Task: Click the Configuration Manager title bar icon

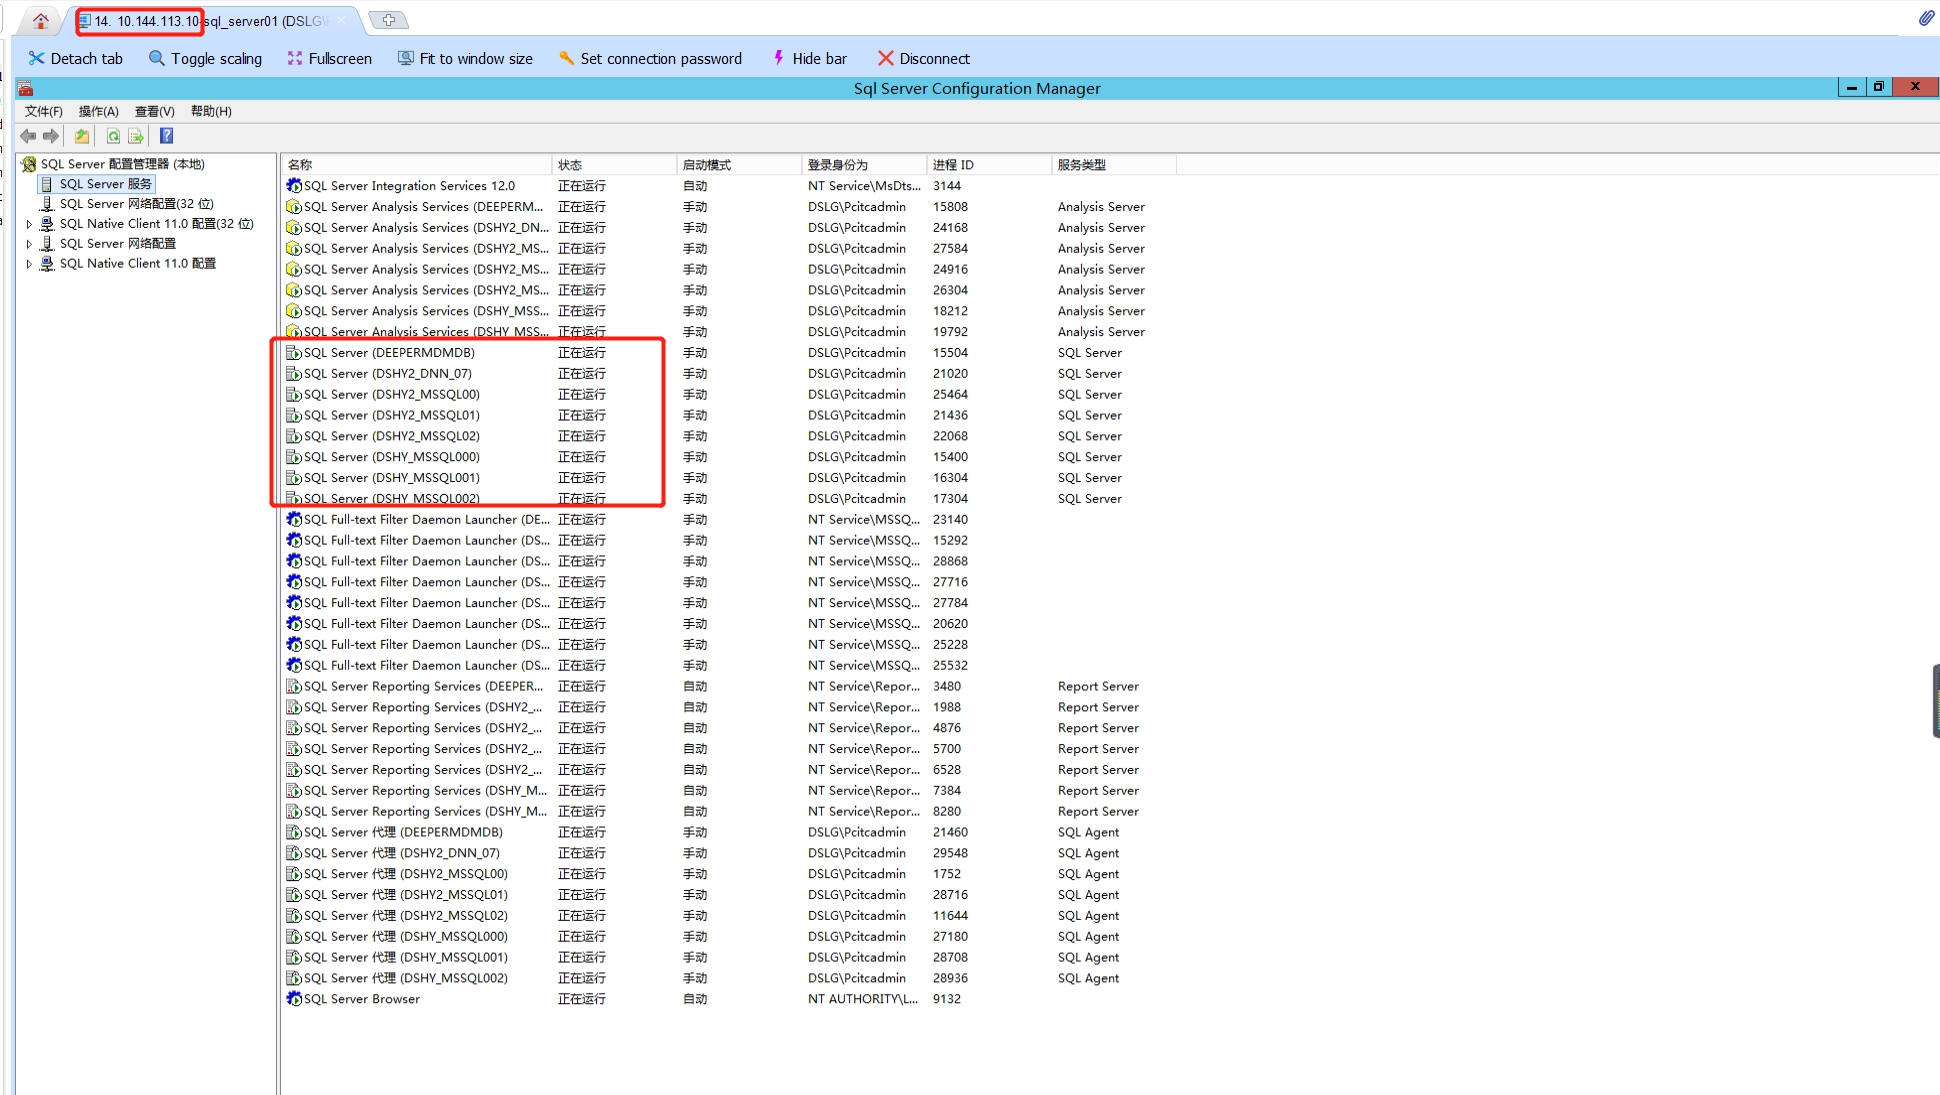Action: [x=26, y=88]
